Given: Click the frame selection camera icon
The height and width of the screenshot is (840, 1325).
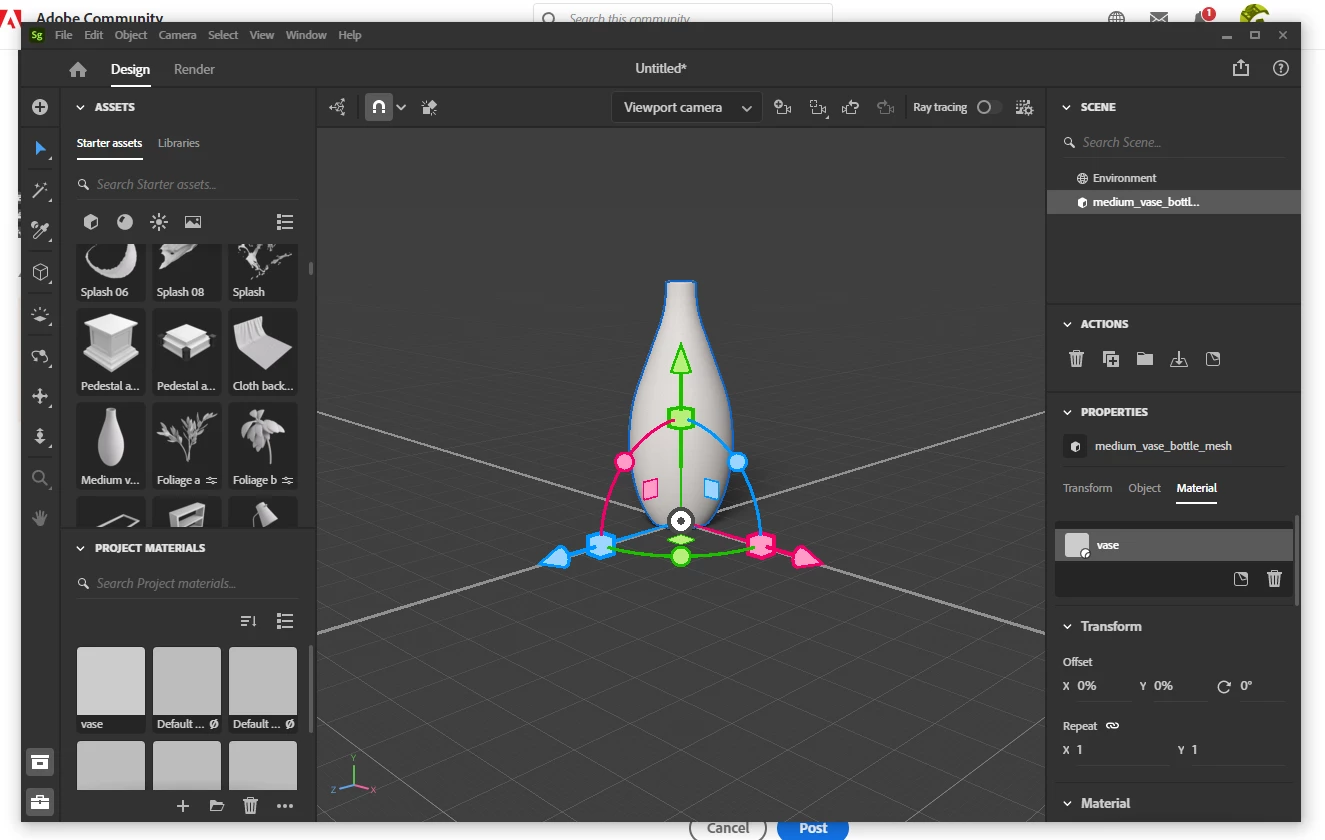Looking at the screenshot, I should click(x=818, y=107).
